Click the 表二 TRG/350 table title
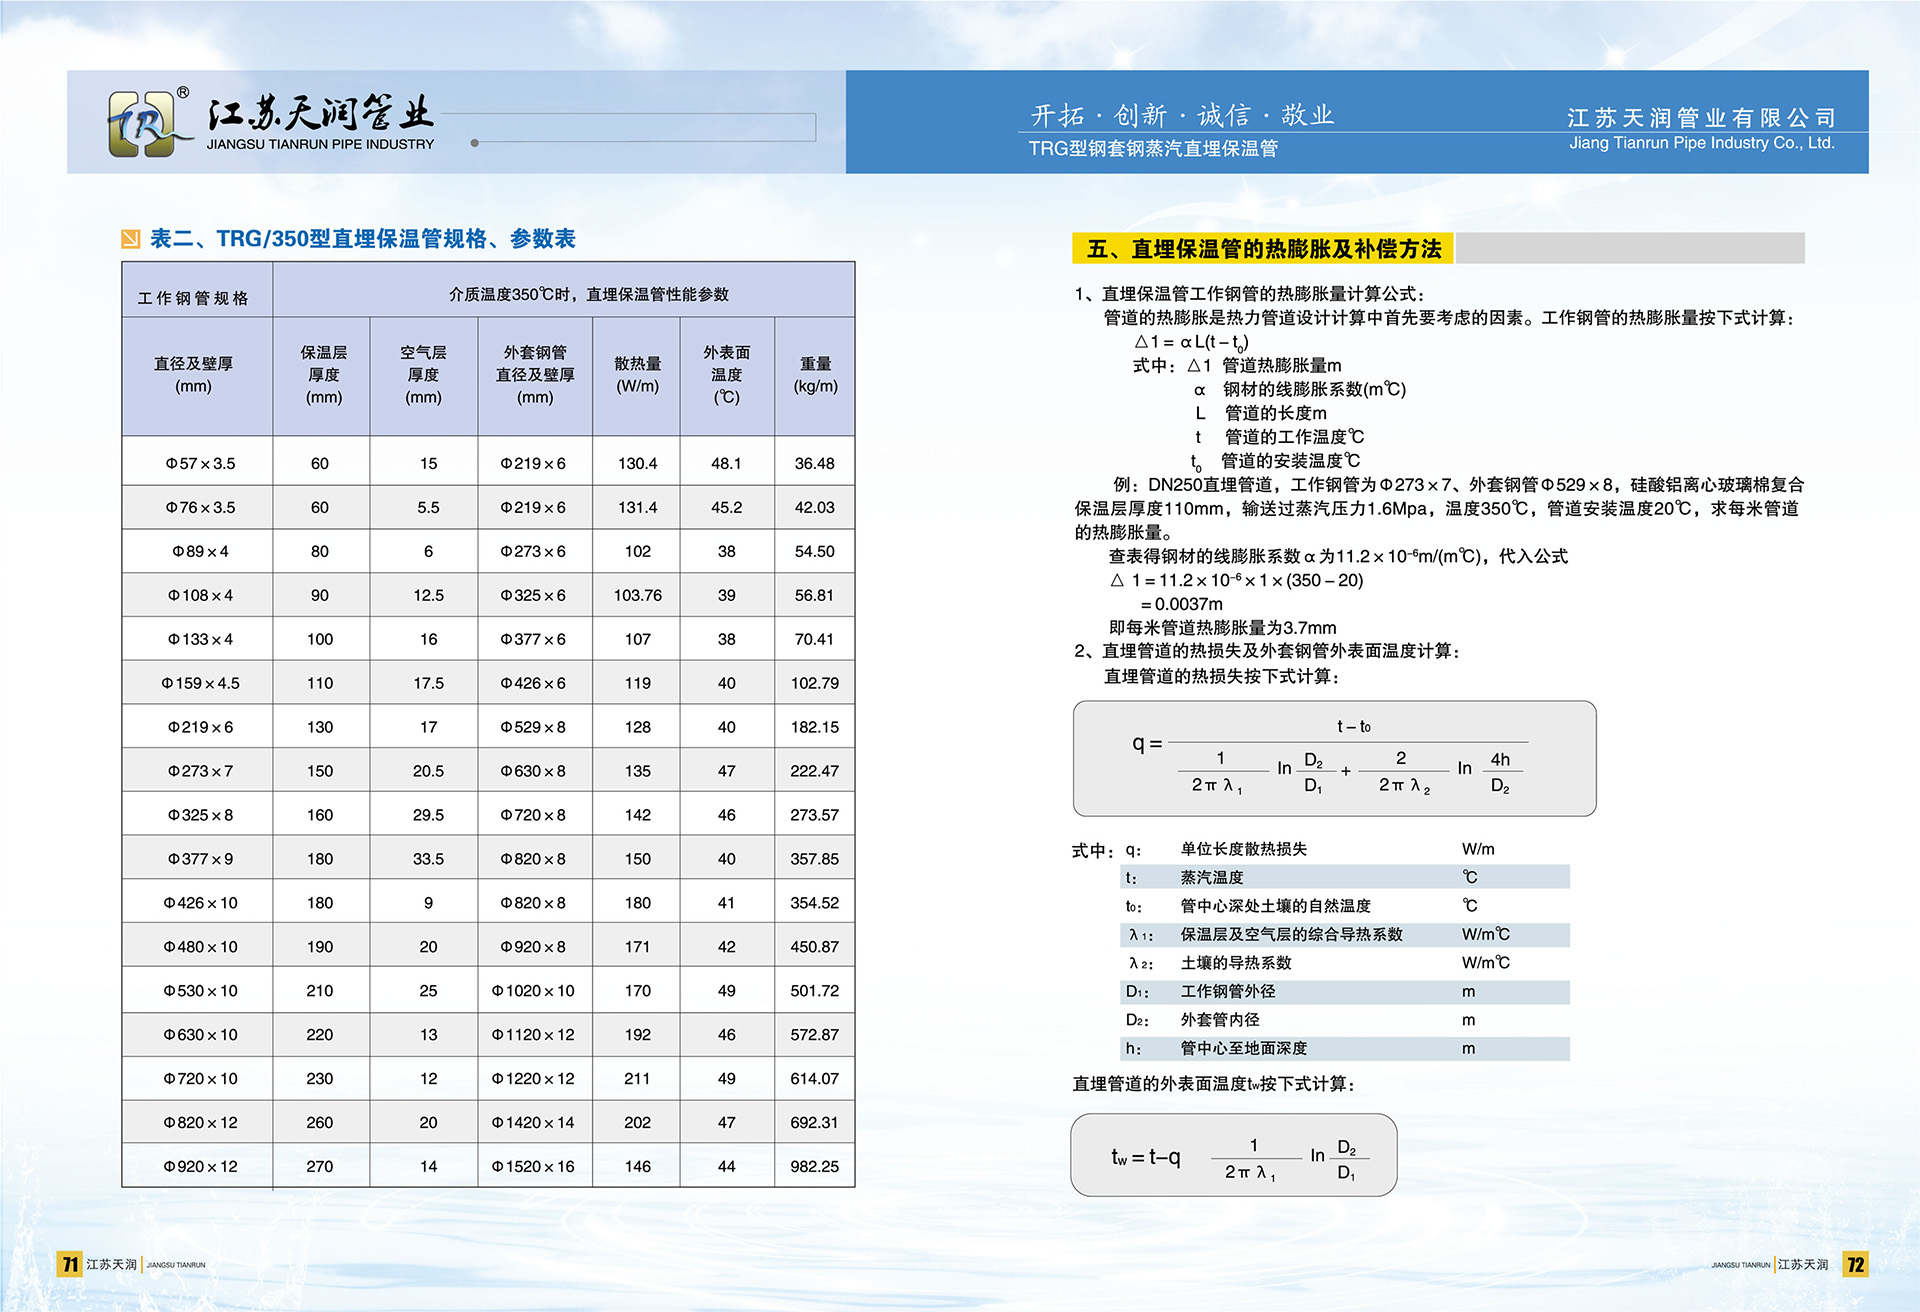 click(x=365, y=239)
